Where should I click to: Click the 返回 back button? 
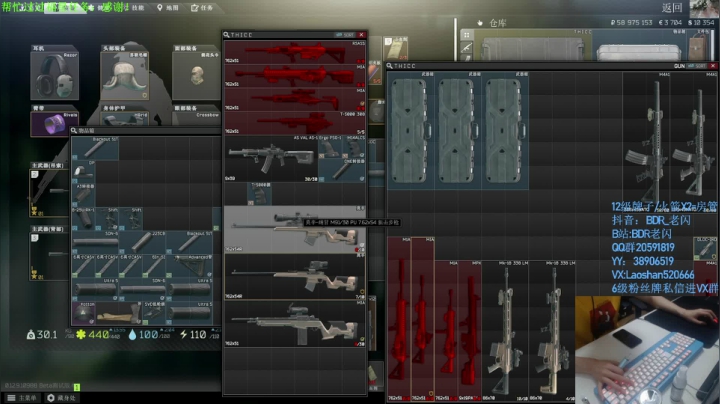672,7
